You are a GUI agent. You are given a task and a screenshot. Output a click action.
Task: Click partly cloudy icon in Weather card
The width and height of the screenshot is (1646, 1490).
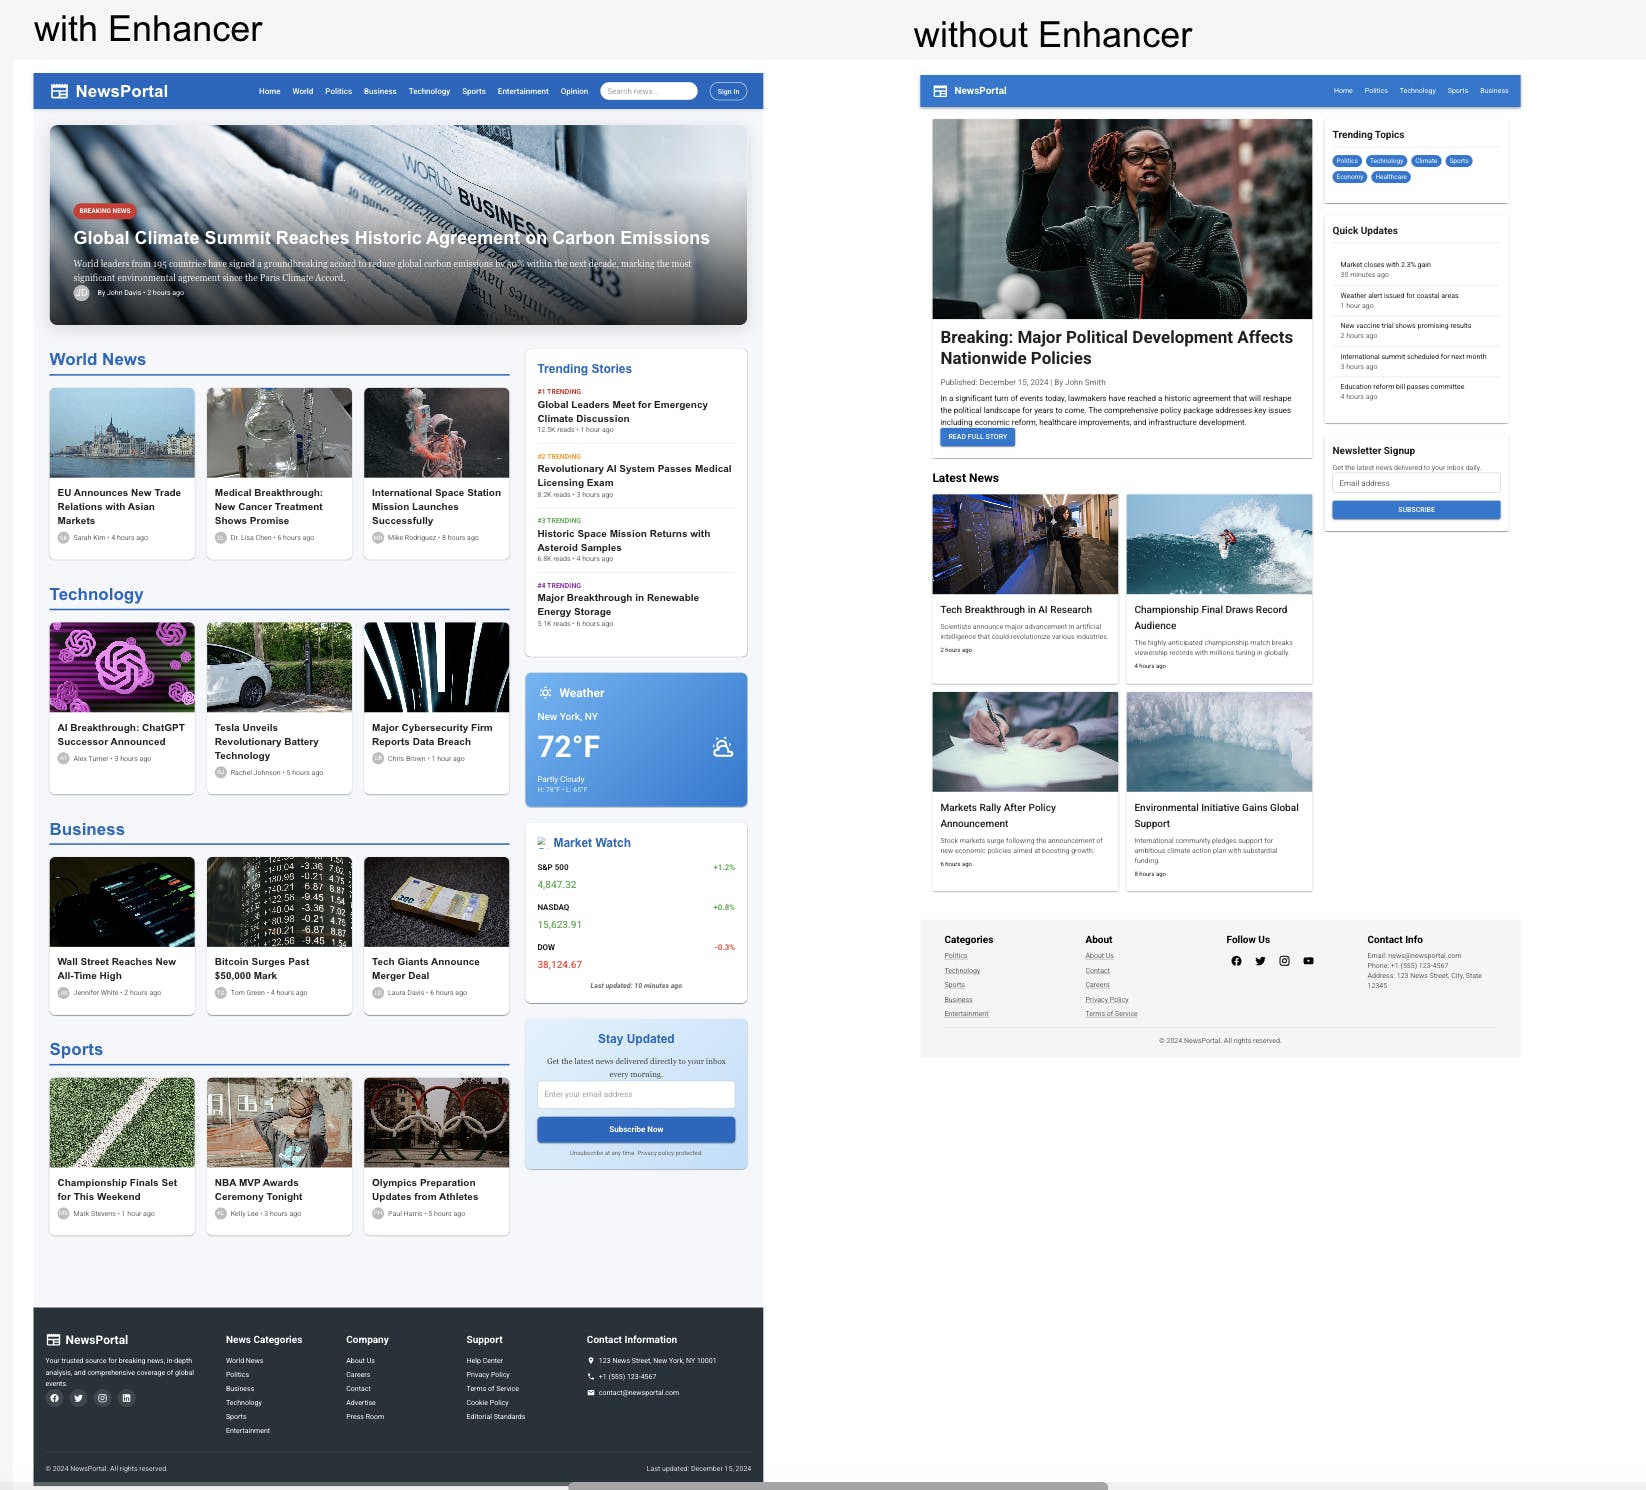[723, 747]
